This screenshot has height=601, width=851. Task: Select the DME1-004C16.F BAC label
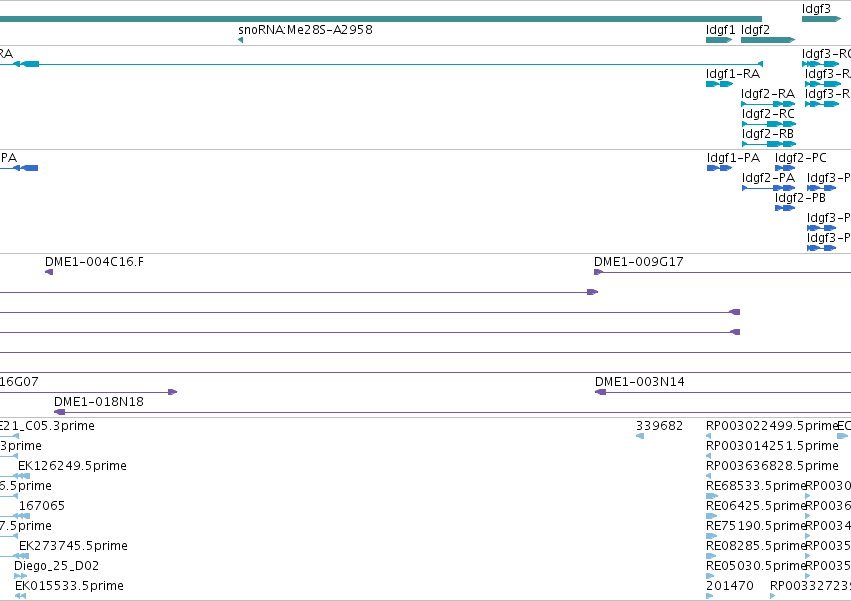point(94,262)
